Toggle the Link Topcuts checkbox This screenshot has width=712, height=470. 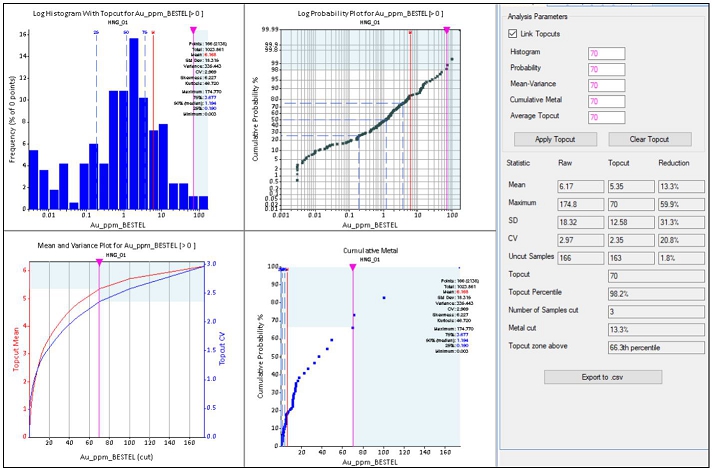[x=514, y=34]
